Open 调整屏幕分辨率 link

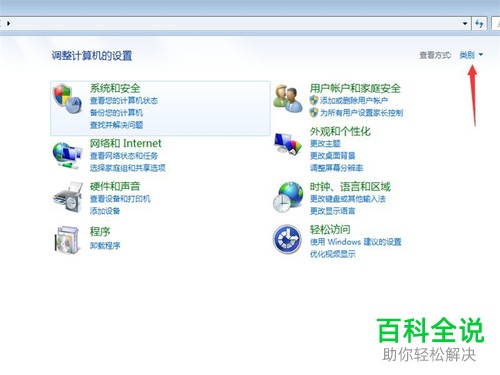click(336, 168)
